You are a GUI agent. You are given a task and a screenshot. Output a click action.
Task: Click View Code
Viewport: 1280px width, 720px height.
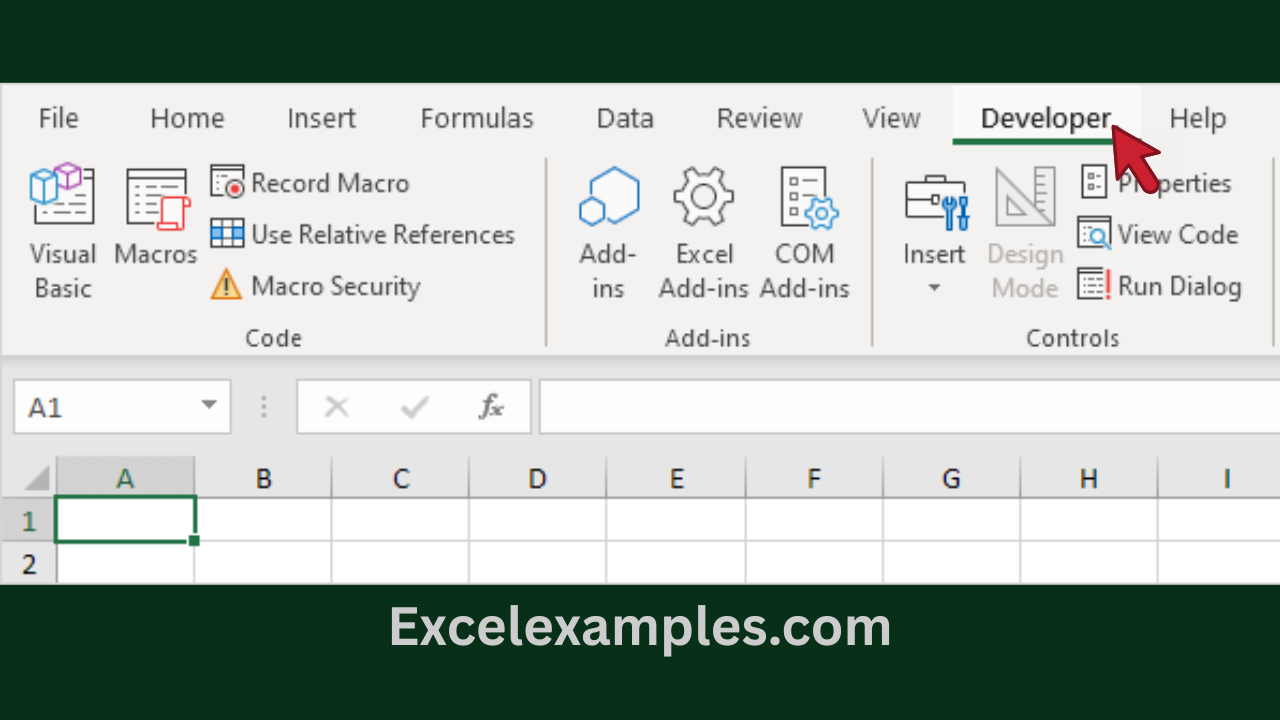tap(1158, 235)
